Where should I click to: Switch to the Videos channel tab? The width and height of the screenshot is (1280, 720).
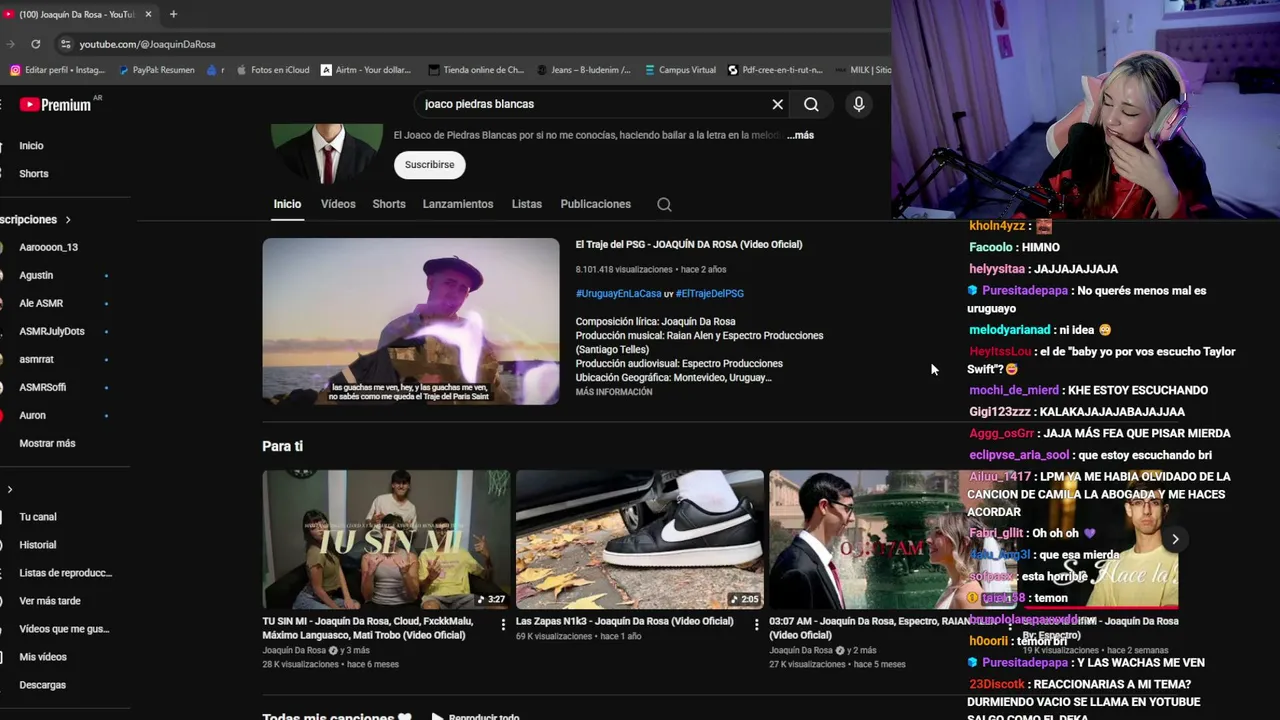coord(338,204)
